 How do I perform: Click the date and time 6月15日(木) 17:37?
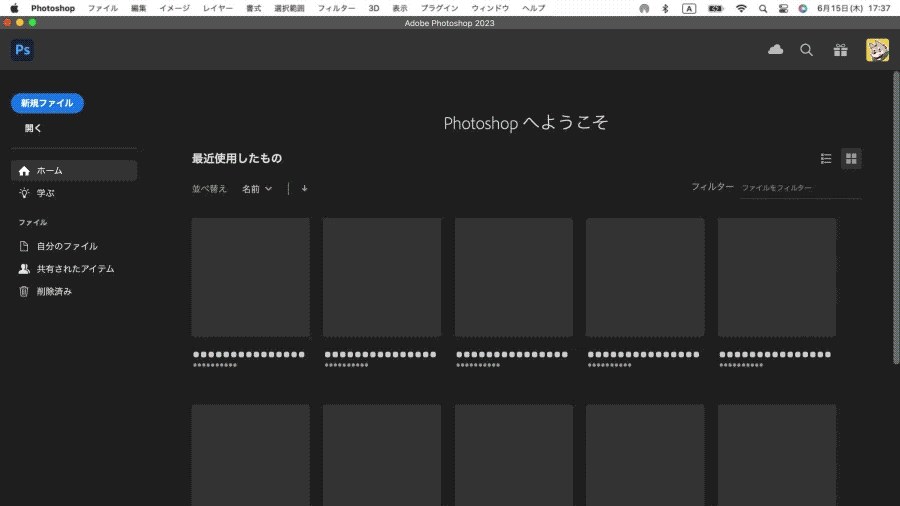click(x=854, y=8)
